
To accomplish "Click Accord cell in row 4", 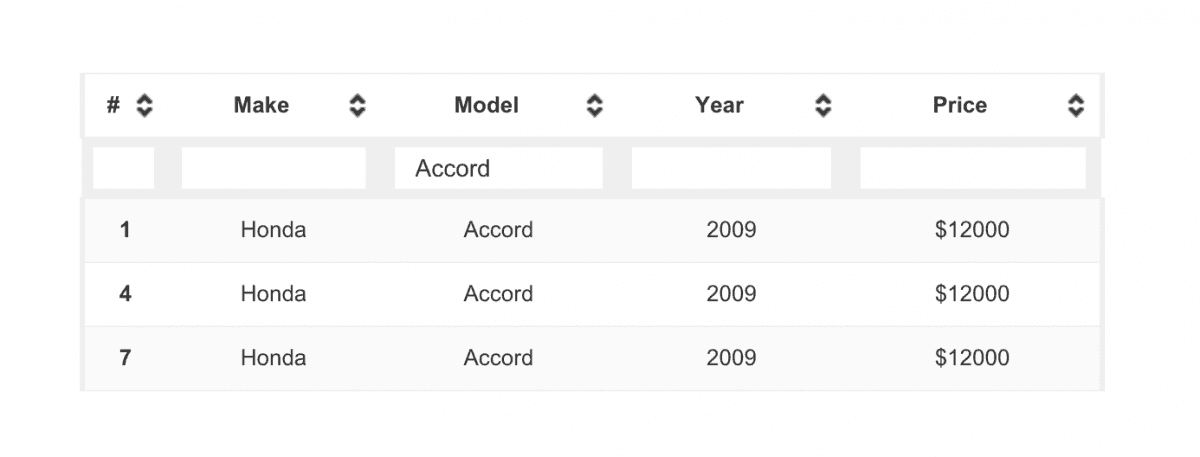I will tap(498, 294).
